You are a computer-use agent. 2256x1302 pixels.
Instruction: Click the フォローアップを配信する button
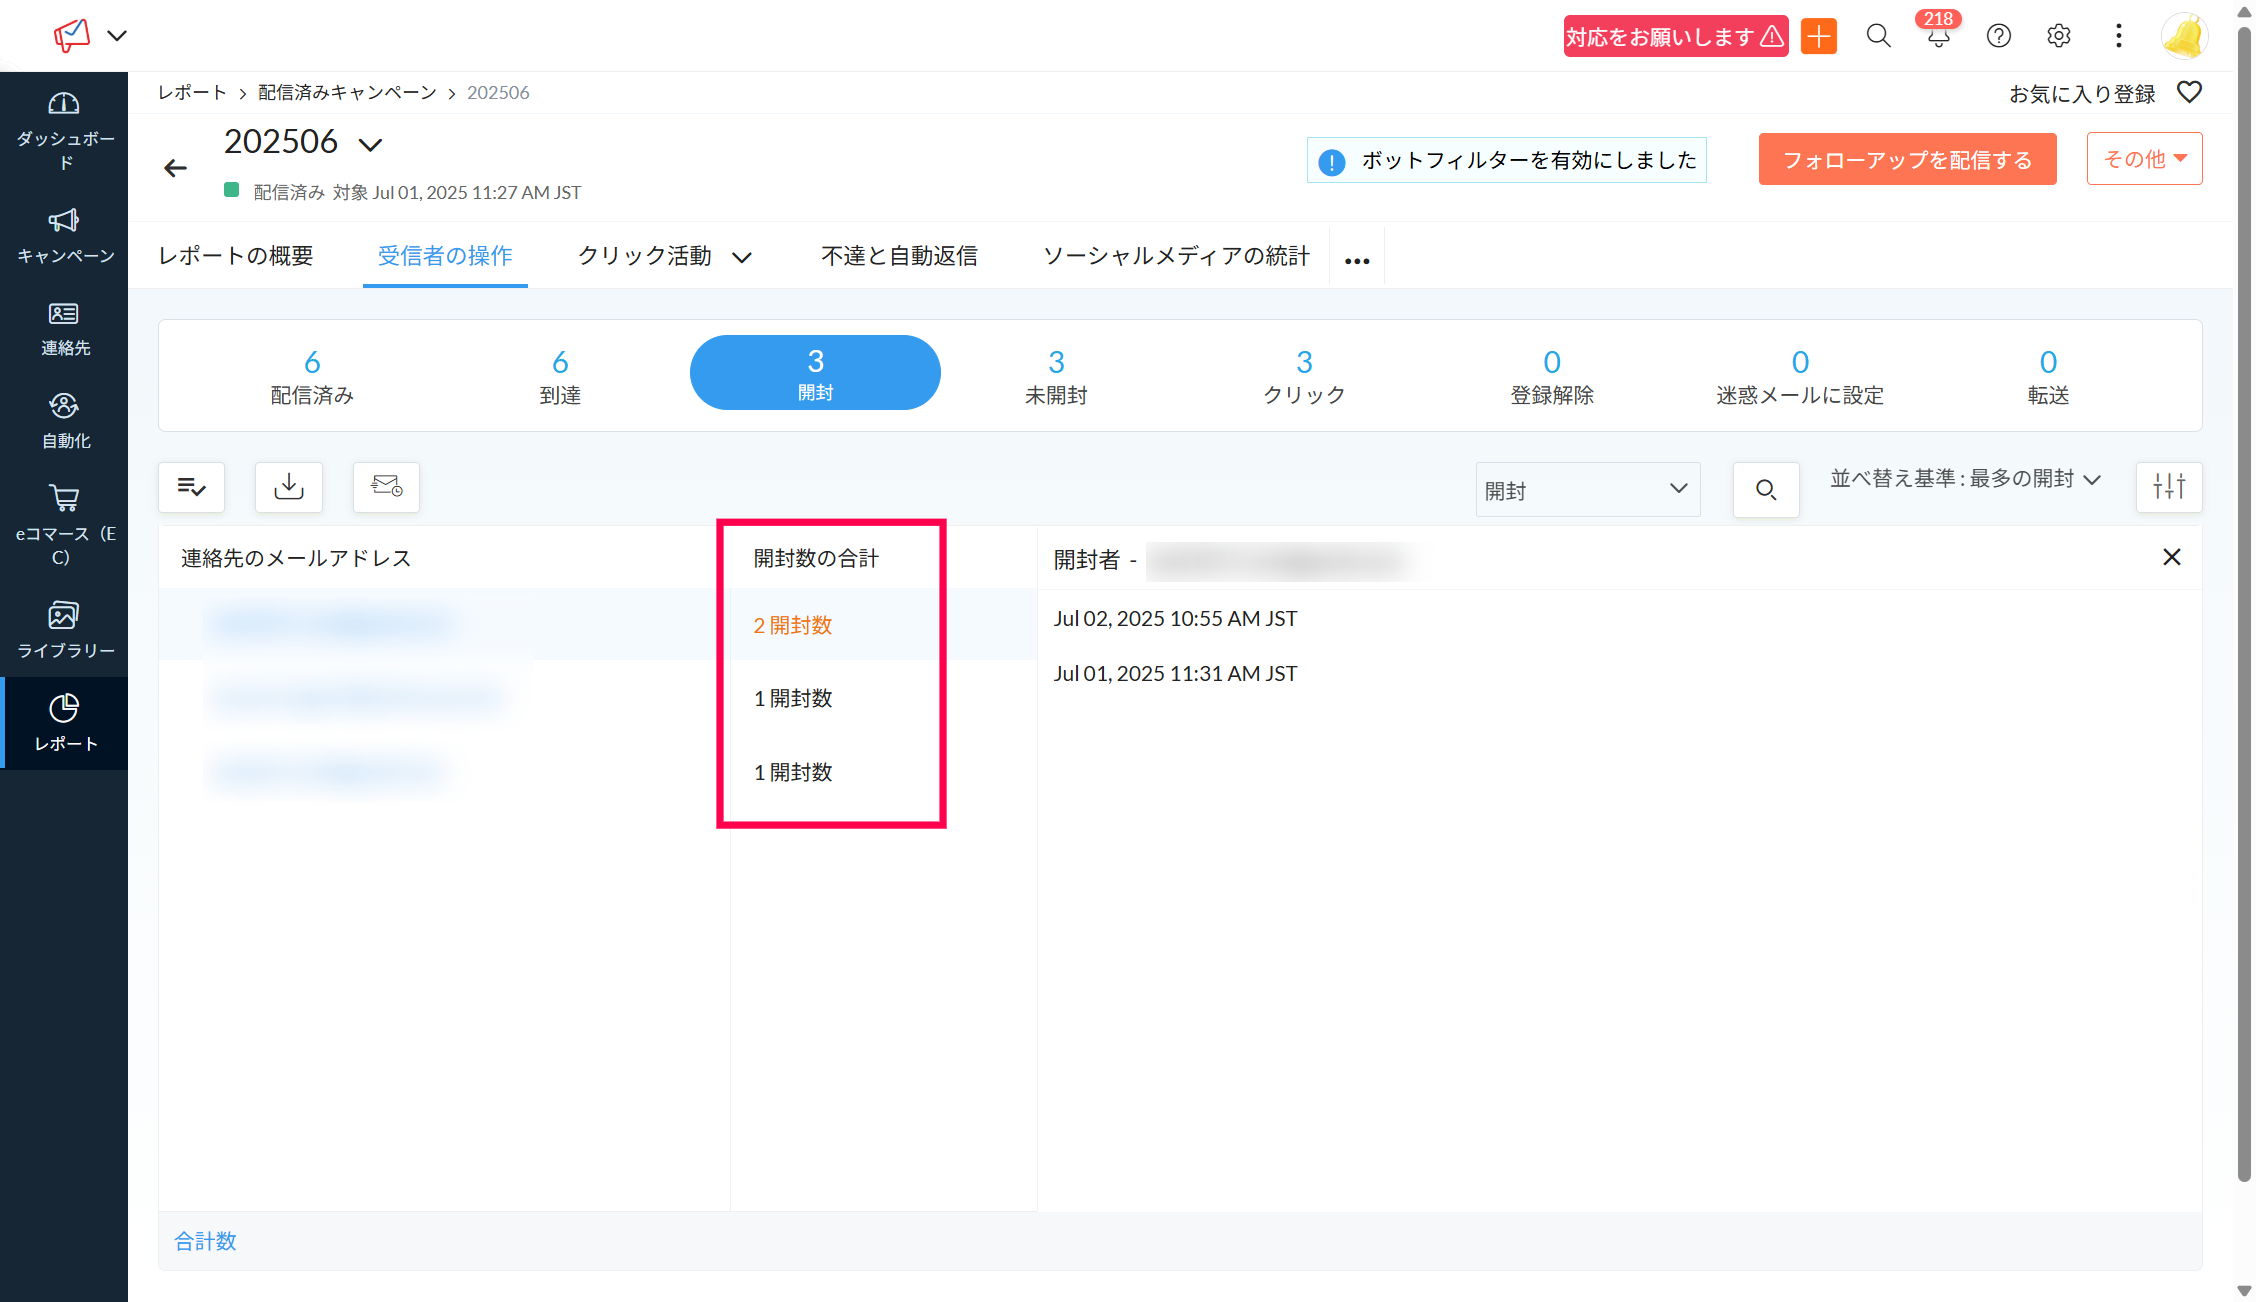(1907, 160)
